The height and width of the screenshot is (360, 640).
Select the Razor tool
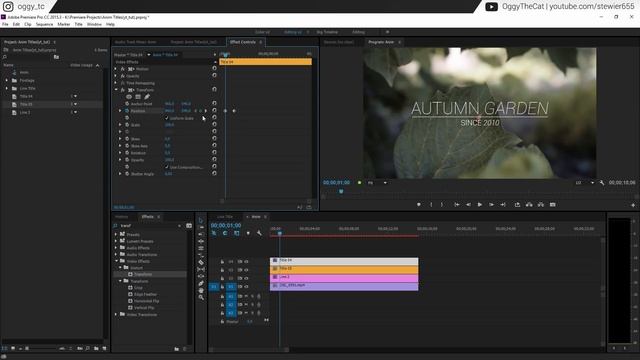click(x=201, y=262)
